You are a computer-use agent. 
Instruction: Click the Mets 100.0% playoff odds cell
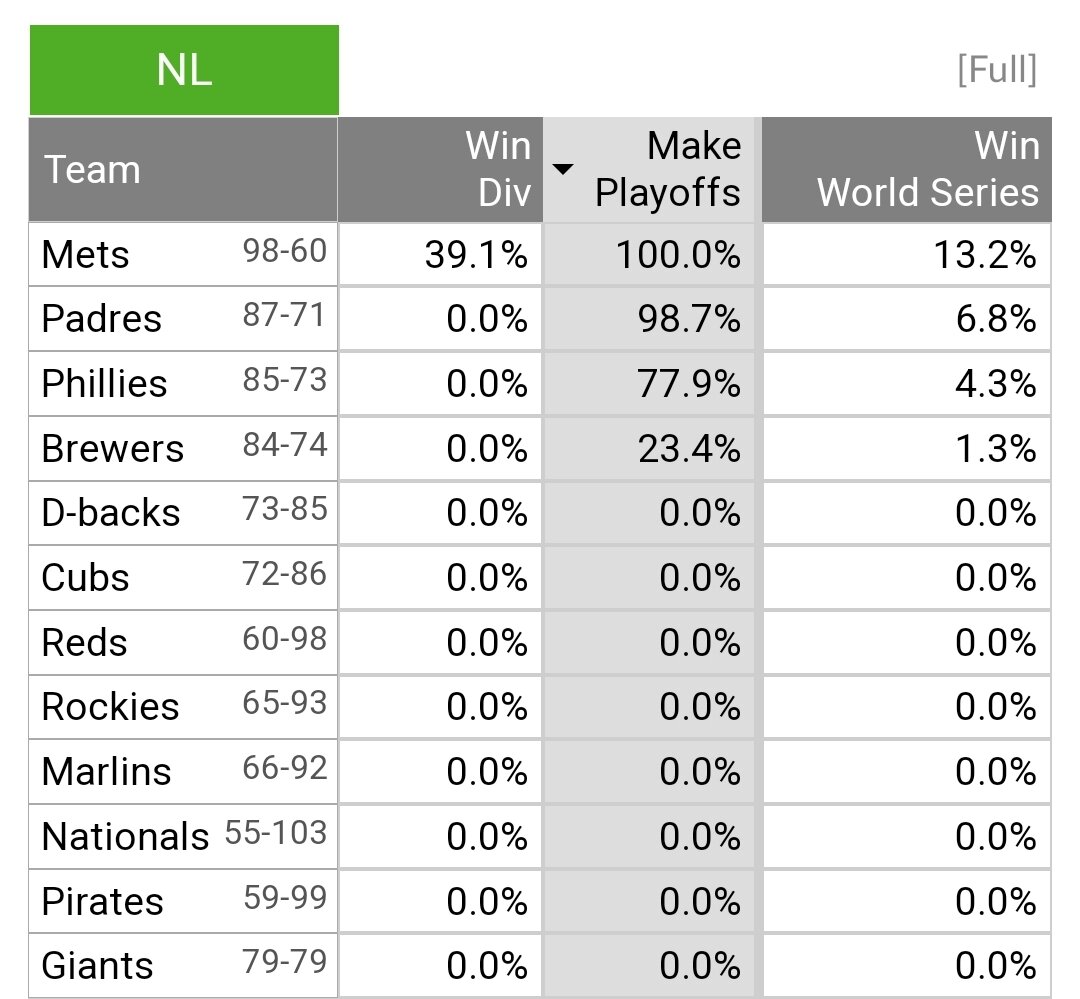pyautogui.click(x=678, y=254)
